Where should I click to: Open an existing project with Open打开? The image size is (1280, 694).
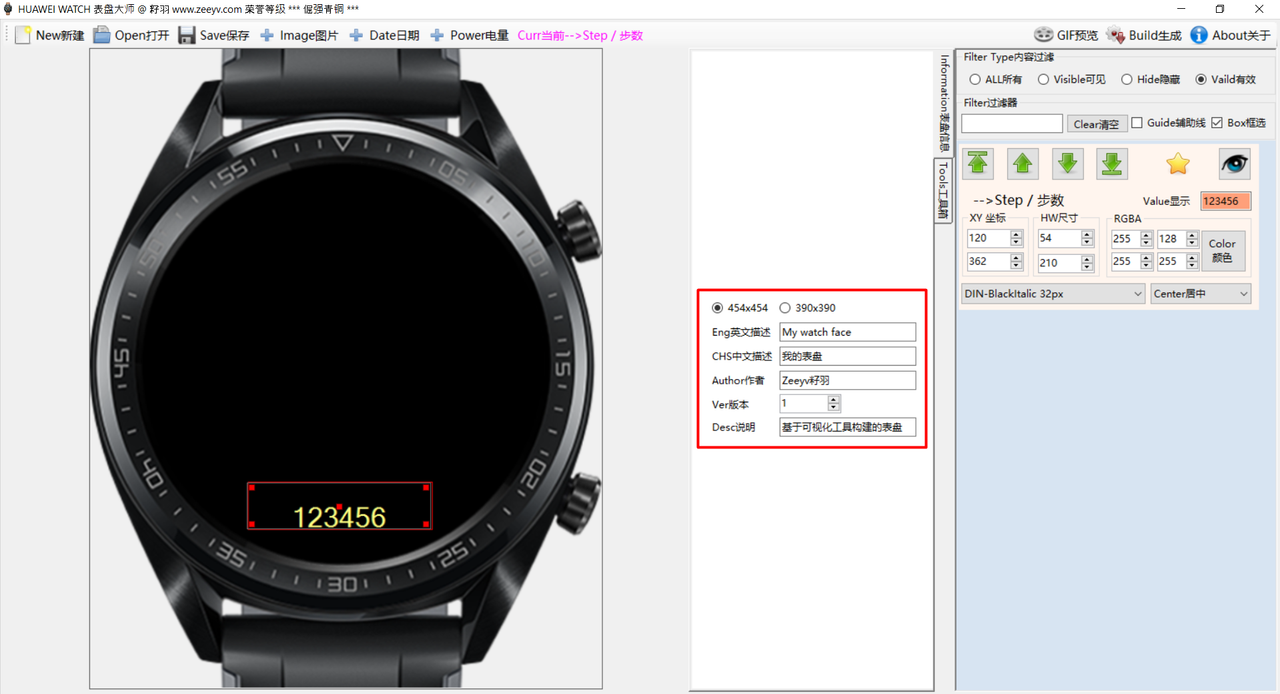point(131,35)
